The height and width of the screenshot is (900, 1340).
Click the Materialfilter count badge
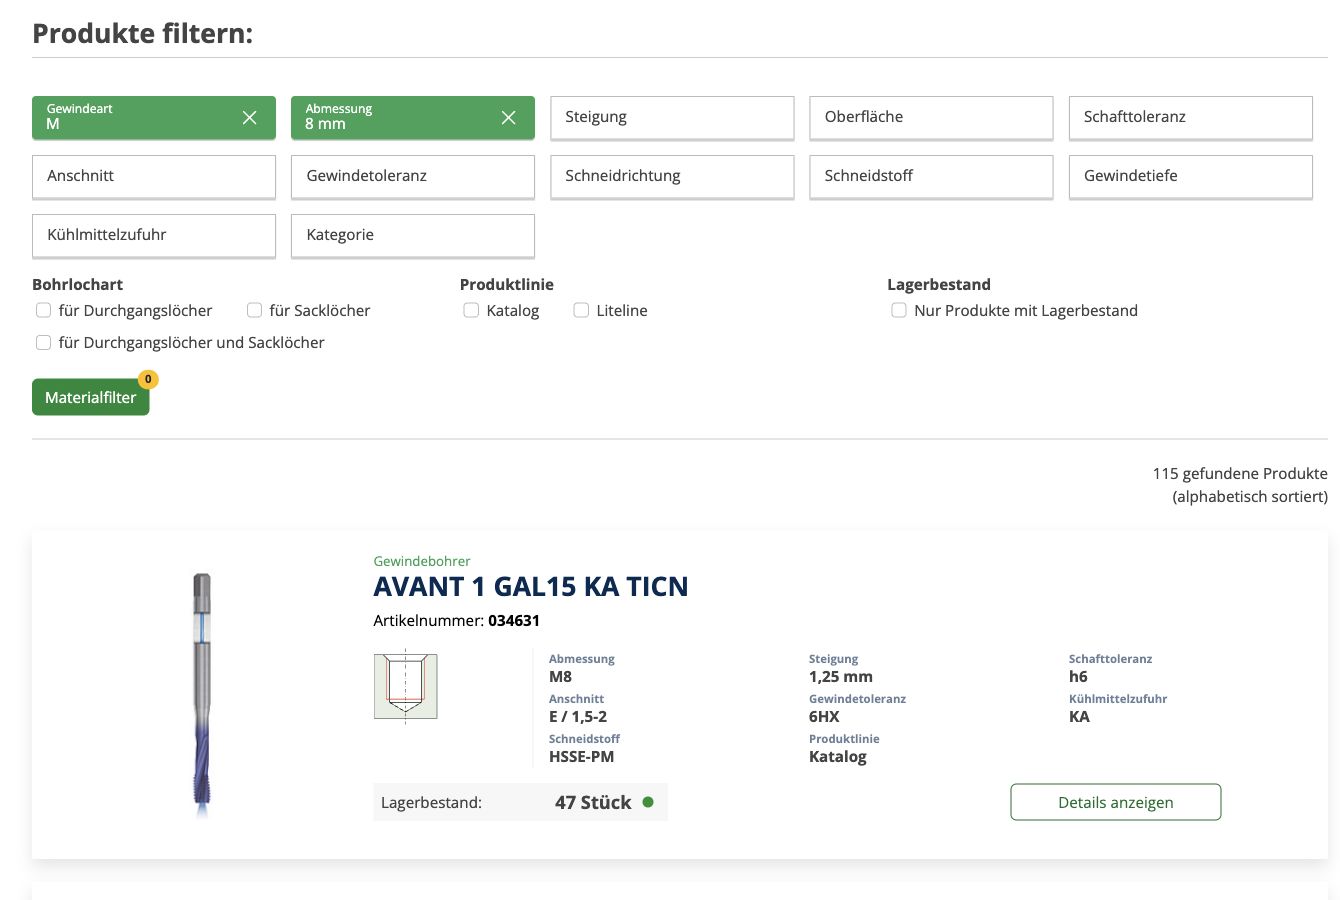(148, 379)
